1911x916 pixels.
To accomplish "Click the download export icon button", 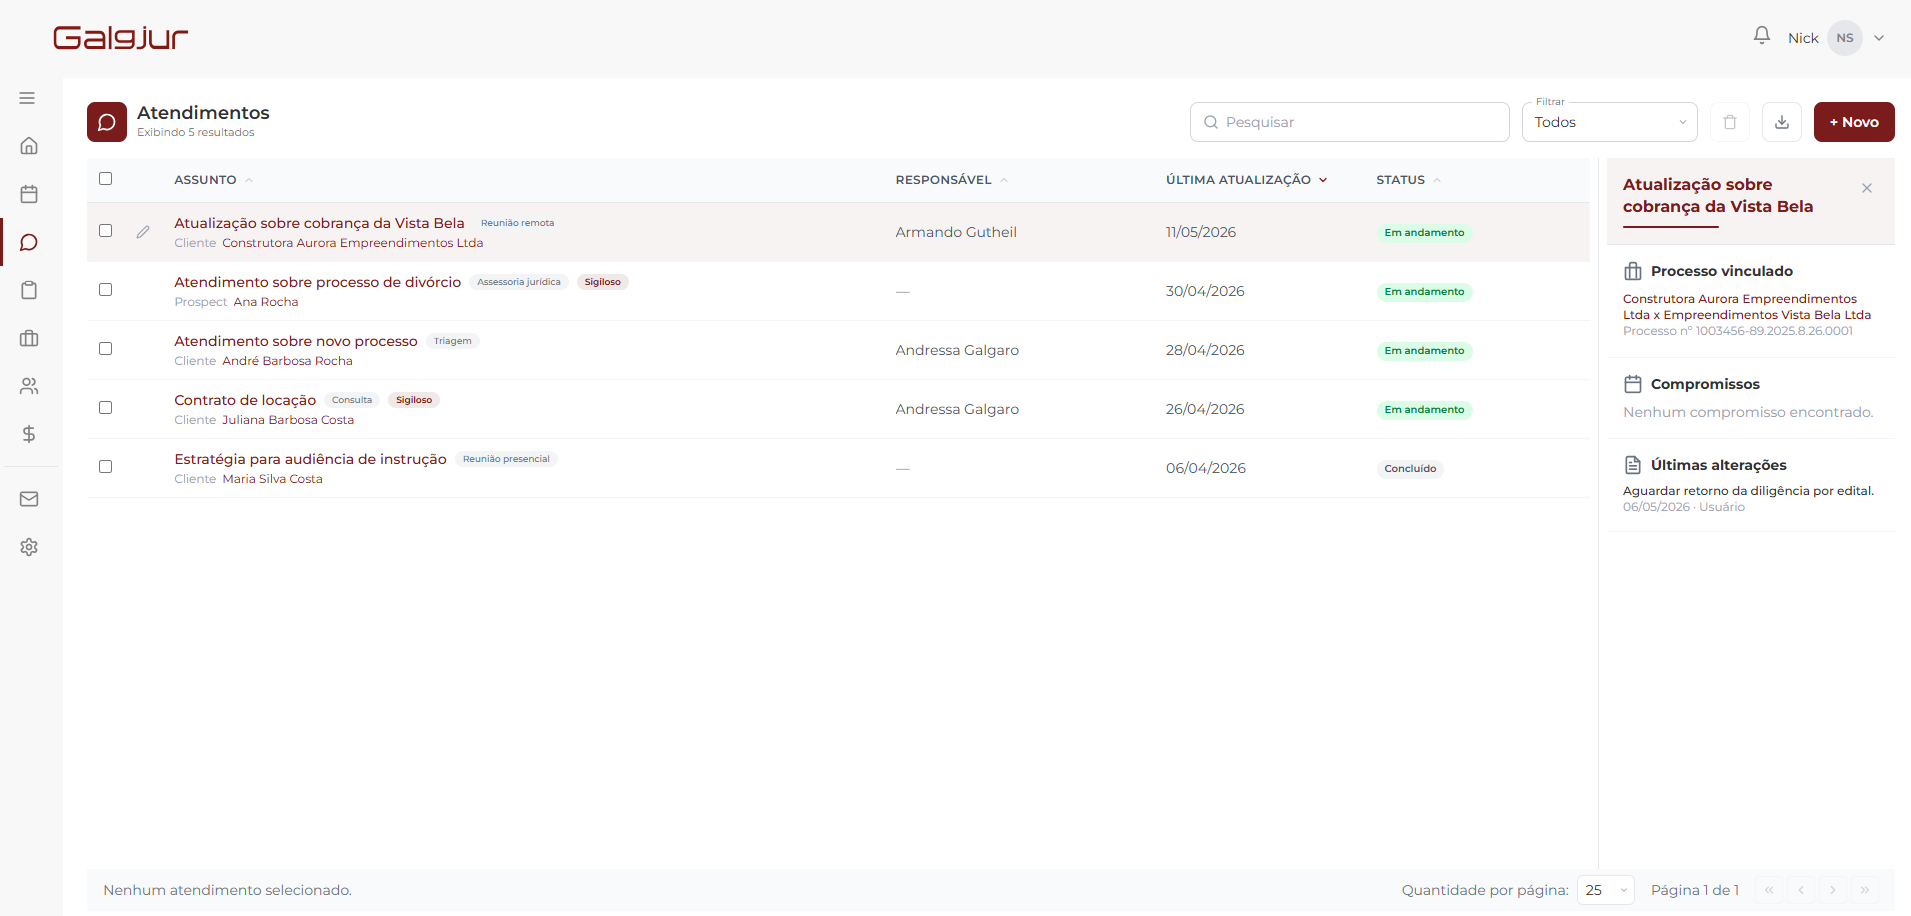I will 1782,122.
